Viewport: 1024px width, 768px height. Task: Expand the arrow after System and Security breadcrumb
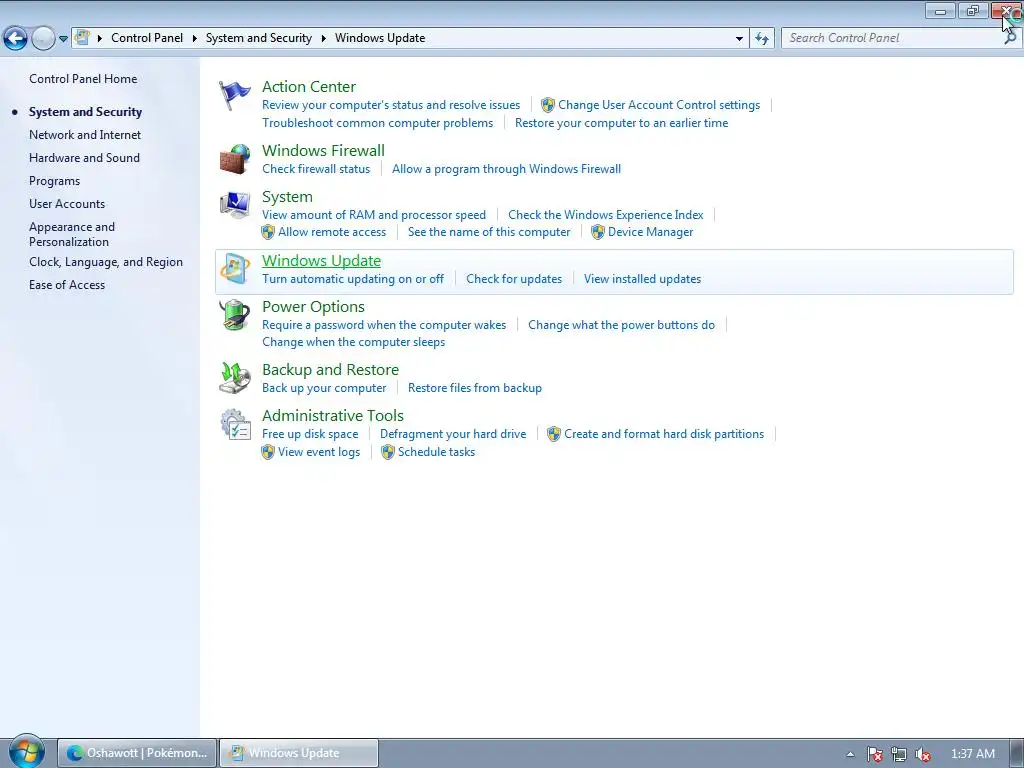tap(323, 38)
